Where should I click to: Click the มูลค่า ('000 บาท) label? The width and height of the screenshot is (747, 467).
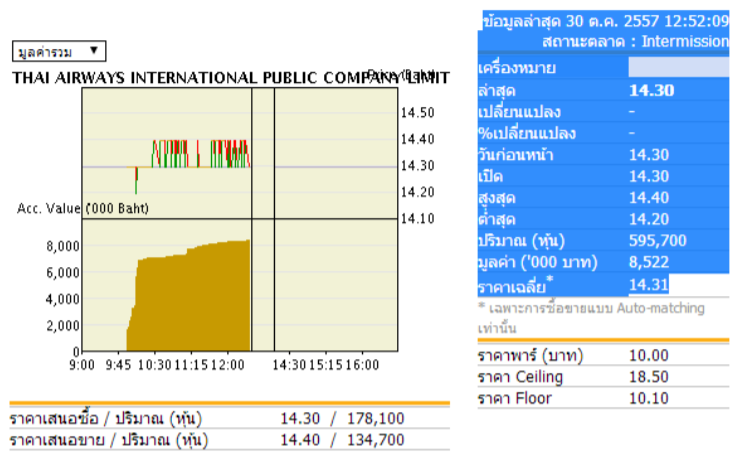click(x=538, y=262)
